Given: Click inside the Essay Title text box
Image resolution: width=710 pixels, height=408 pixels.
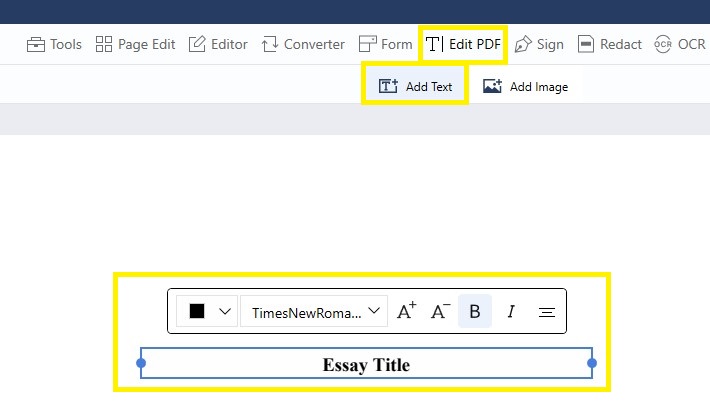Looking at the screenshot, I should pyautogui.click(x=366, y=363).
